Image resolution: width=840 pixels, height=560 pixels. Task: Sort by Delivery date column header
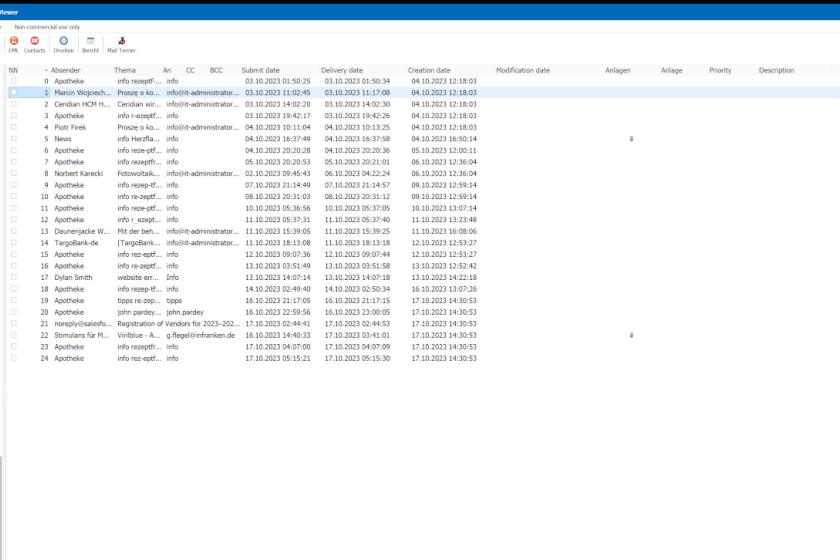coord(342,70)
